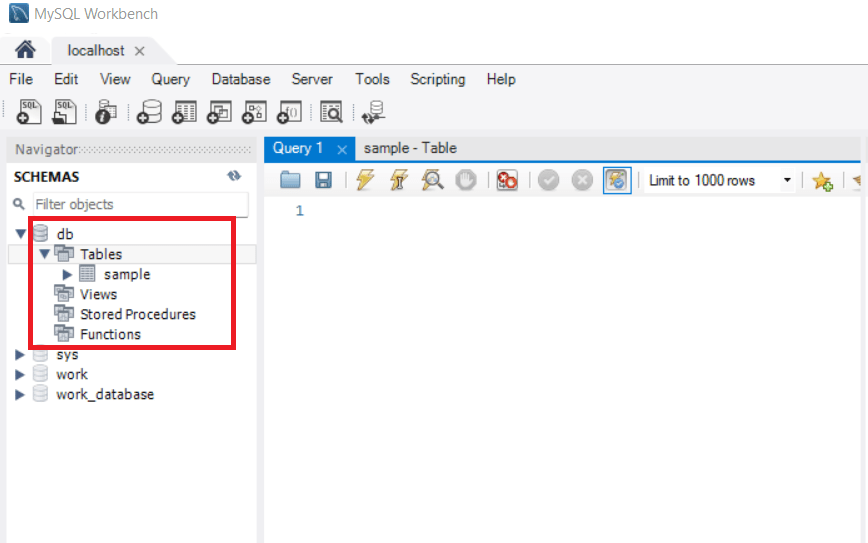Create a new SQL tab icon

point(29,112)
